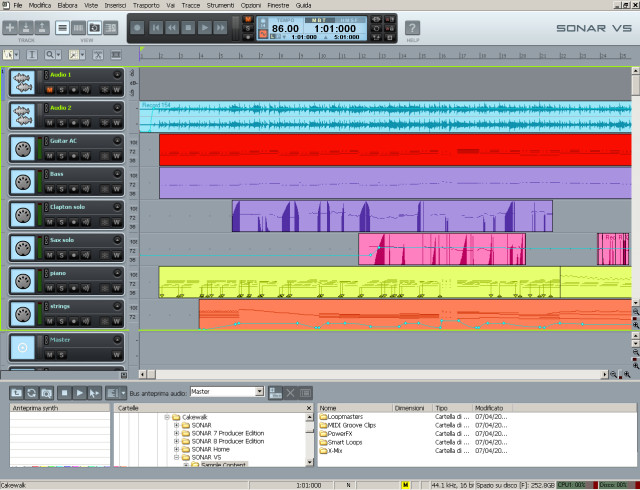The image size is (640, 490).
Task: Expand the SONAR 7 Producer Edition folder
Action: (177, 433)
